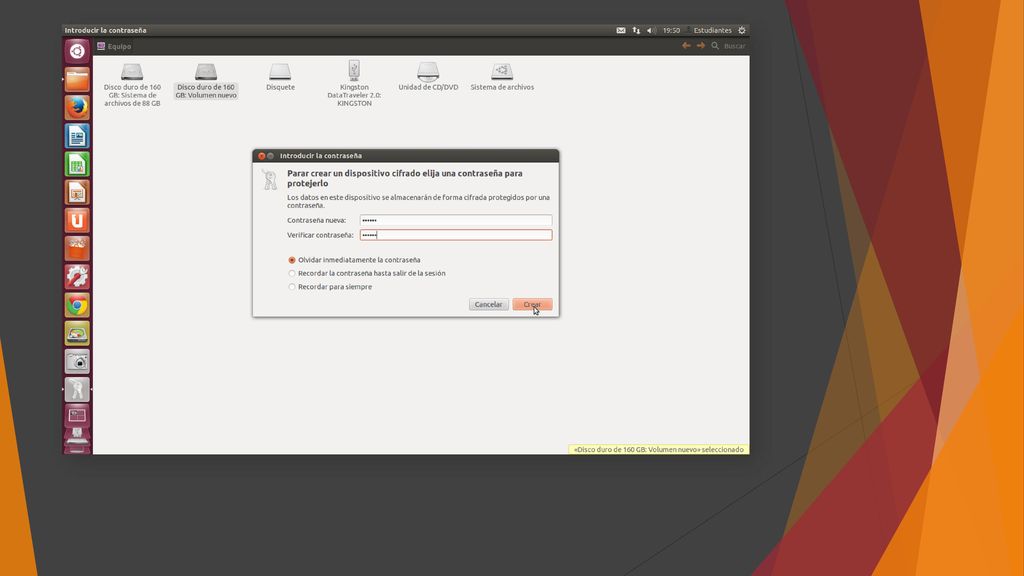
Task: Open the Estudiantes user menu
Action: [712, 30]
